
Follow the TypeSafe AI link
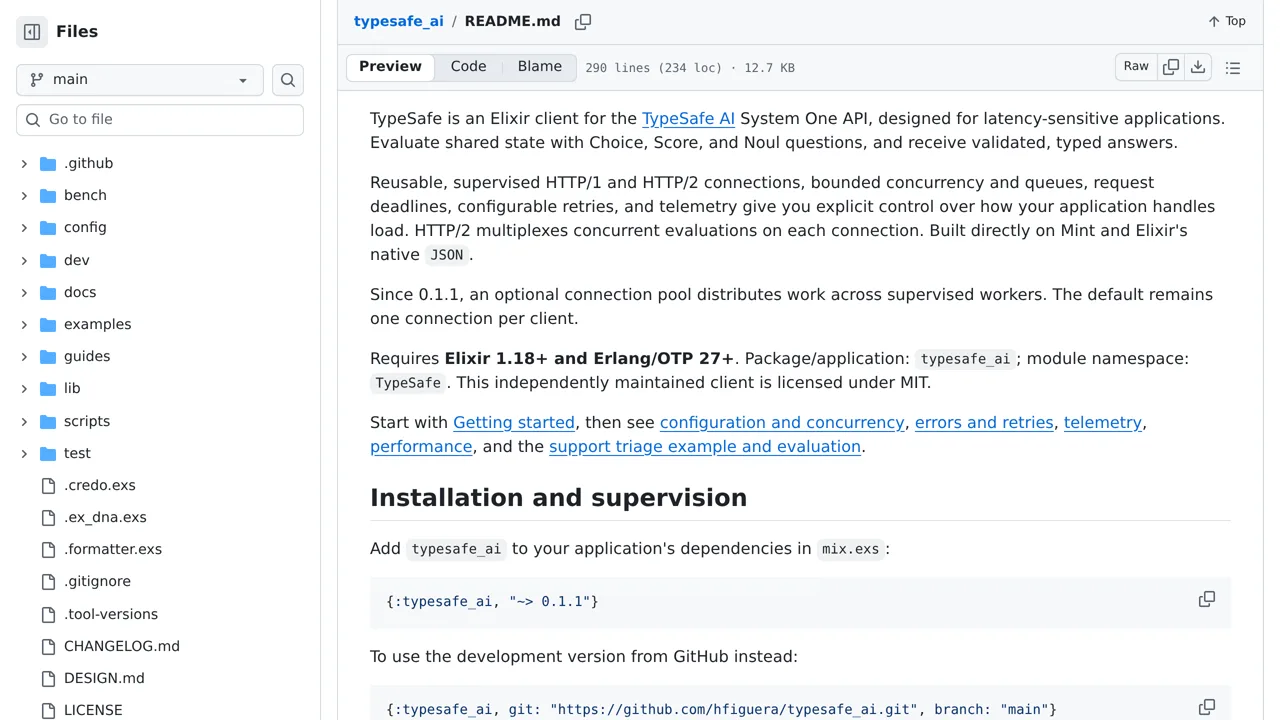tap(688, 118)
